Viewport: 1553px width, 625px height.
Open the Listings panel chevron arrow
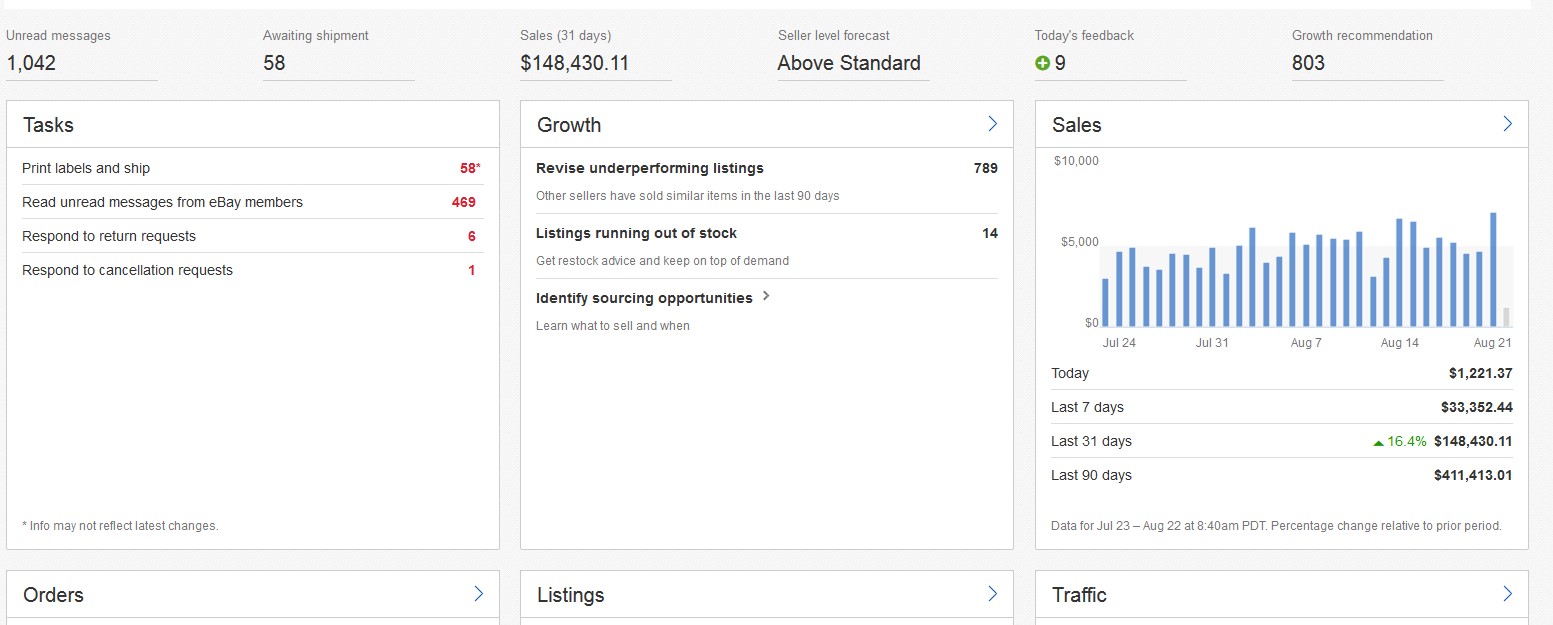[x=992, y=594]
